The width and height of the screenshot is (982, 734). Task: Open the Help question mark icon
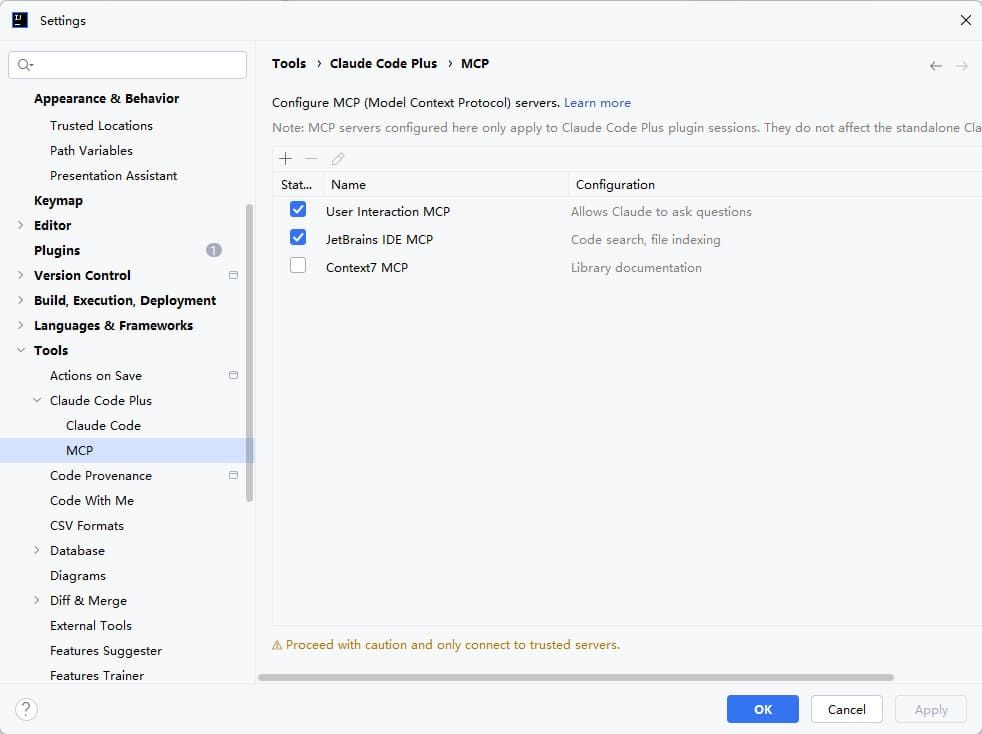pyautogui.click(x=27, y=710)
